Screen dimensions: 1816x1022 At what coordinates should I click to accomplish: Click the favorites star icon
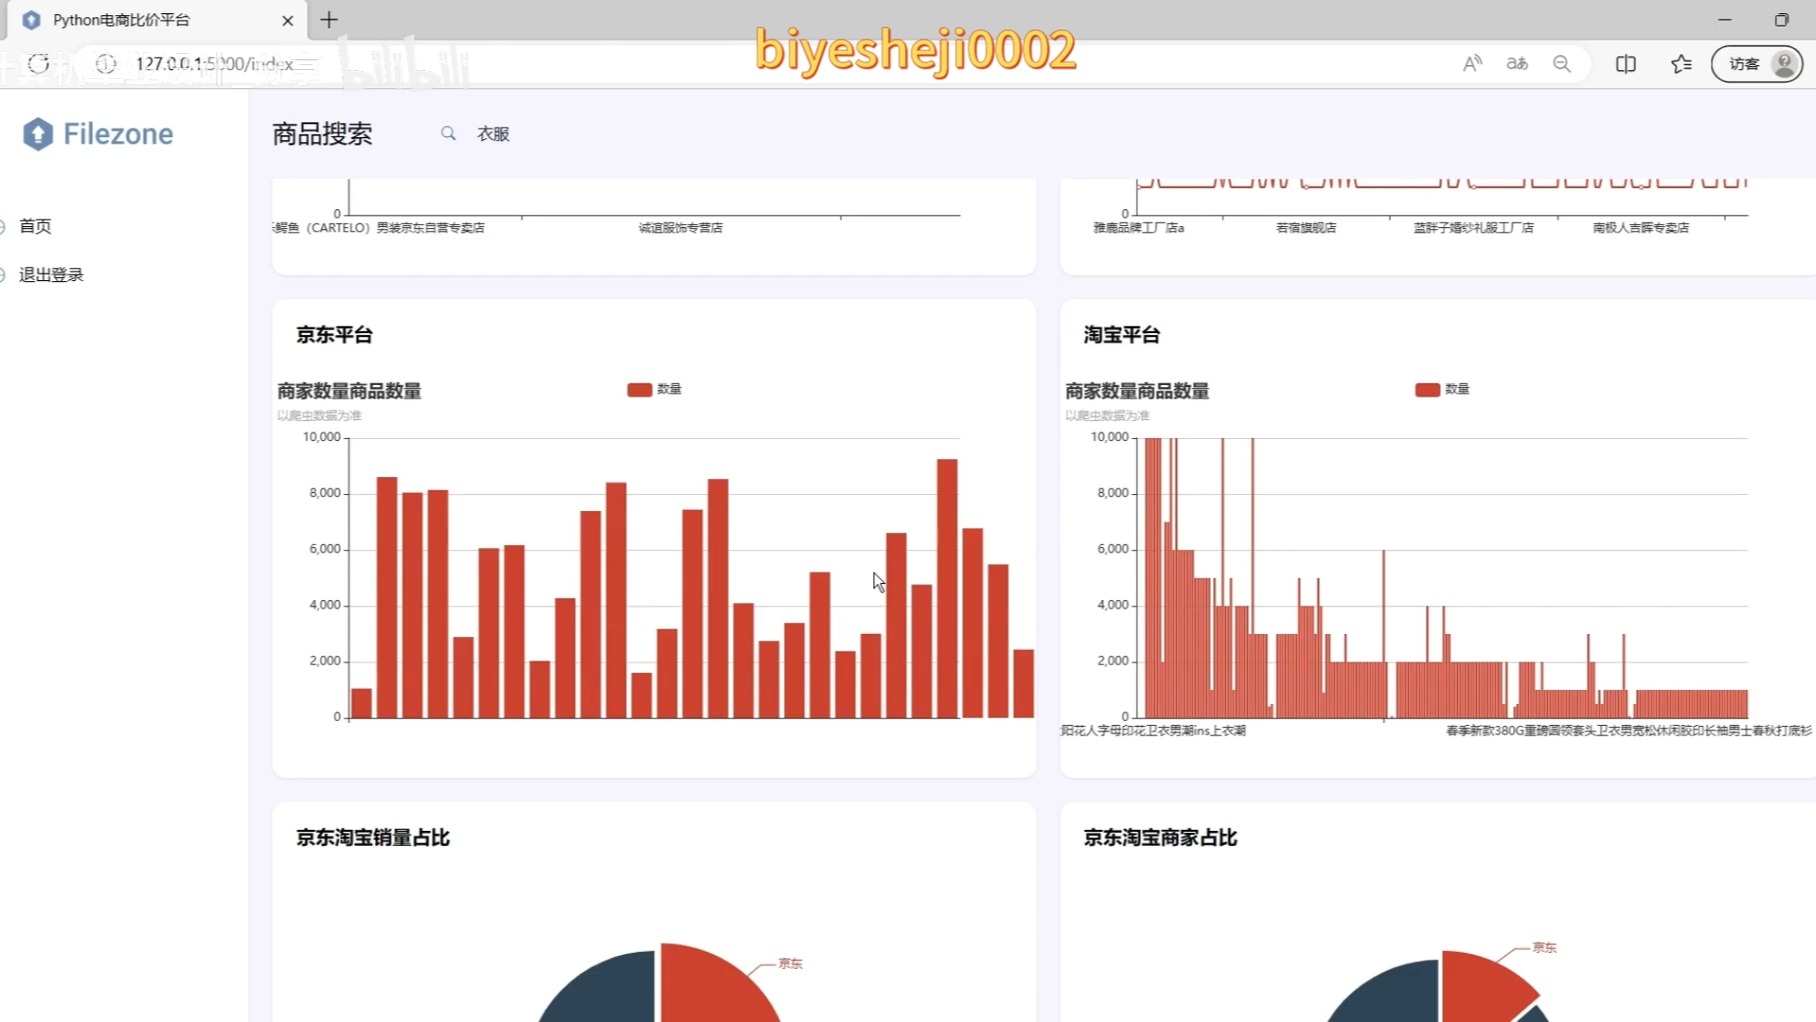(x=1680, y=63)
